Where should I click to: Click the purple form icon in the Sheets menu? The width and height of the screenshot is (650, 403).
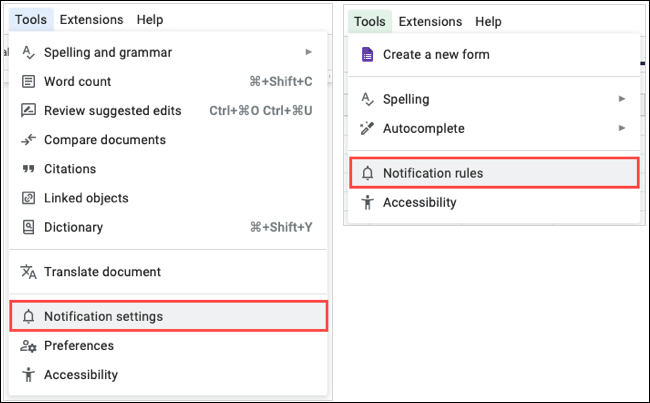367,54
